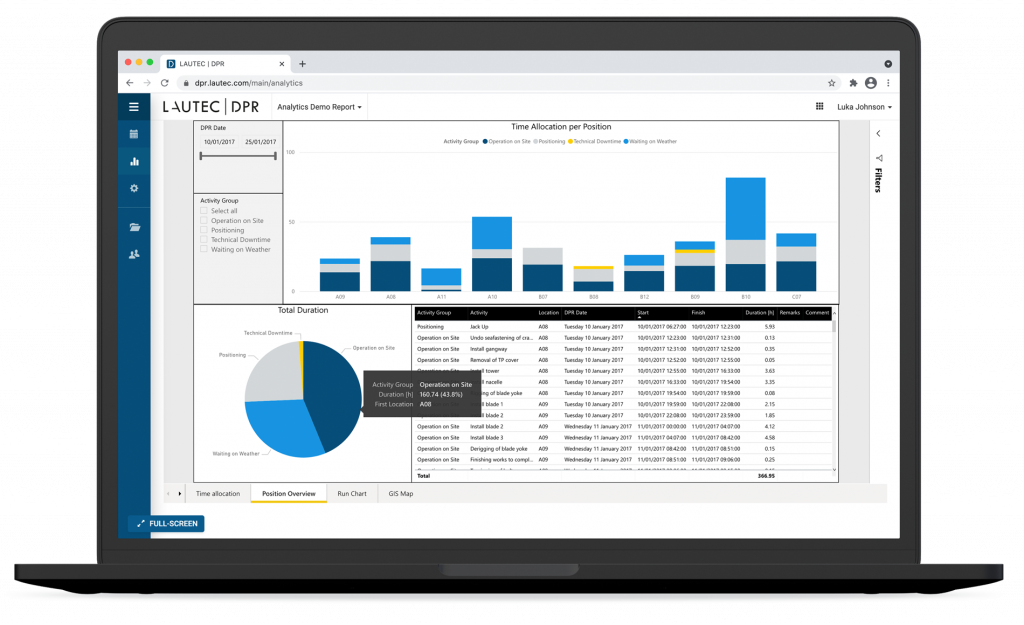Click the Technical Downtime slice of the pie chart
The width and height of the screenshot is (1024, 625).
(x=303, y=346)
